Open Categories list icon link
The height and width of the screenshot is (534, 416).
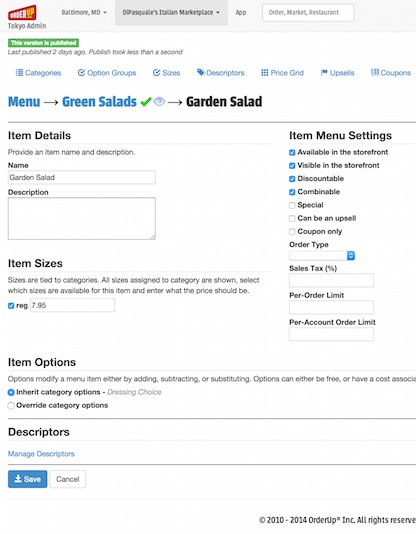(x=19, y=73)
